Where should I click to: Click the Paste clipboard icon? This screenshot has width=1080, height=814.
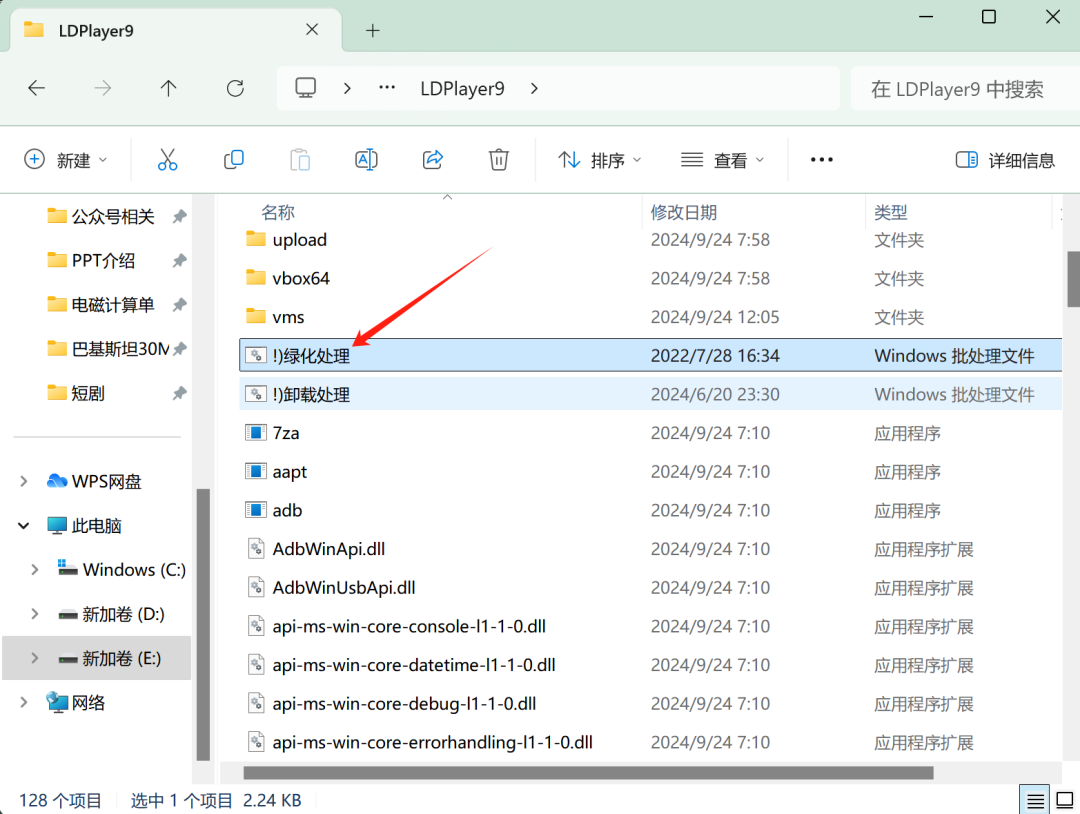click(300, 160)
